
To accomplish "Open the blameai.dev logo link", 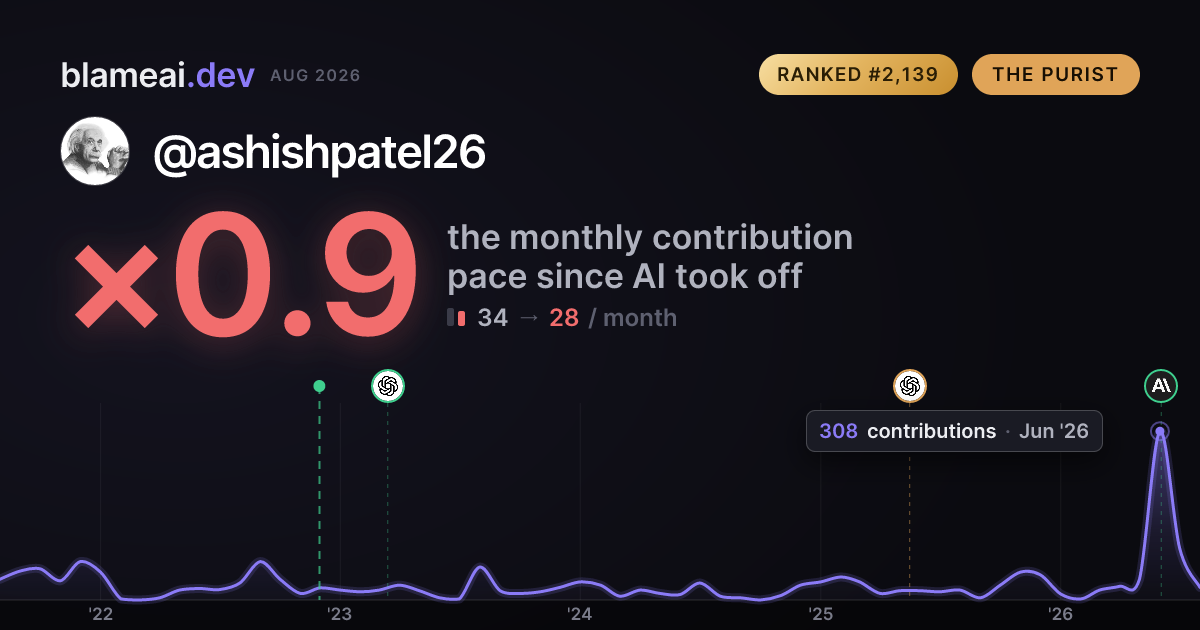I will point(158,75).
